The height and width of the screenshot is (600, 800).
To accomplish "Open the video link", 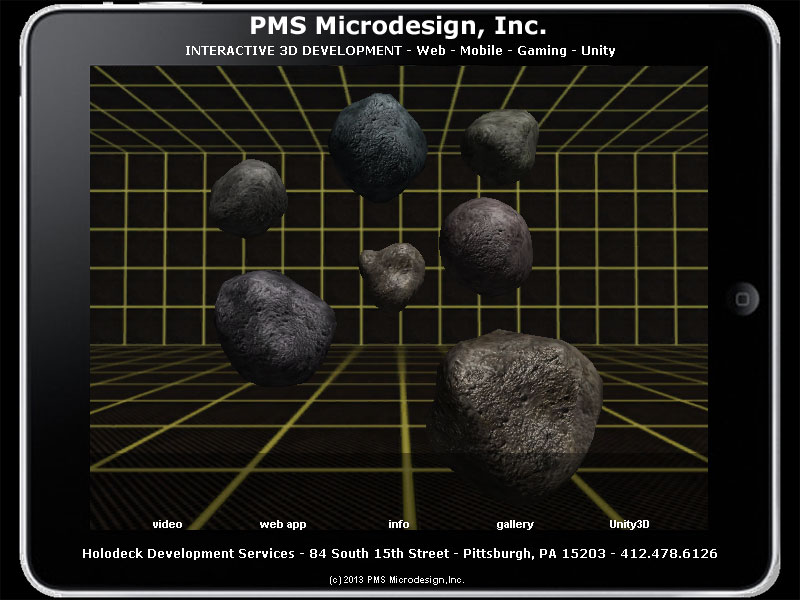I will (x=167, y=524).
